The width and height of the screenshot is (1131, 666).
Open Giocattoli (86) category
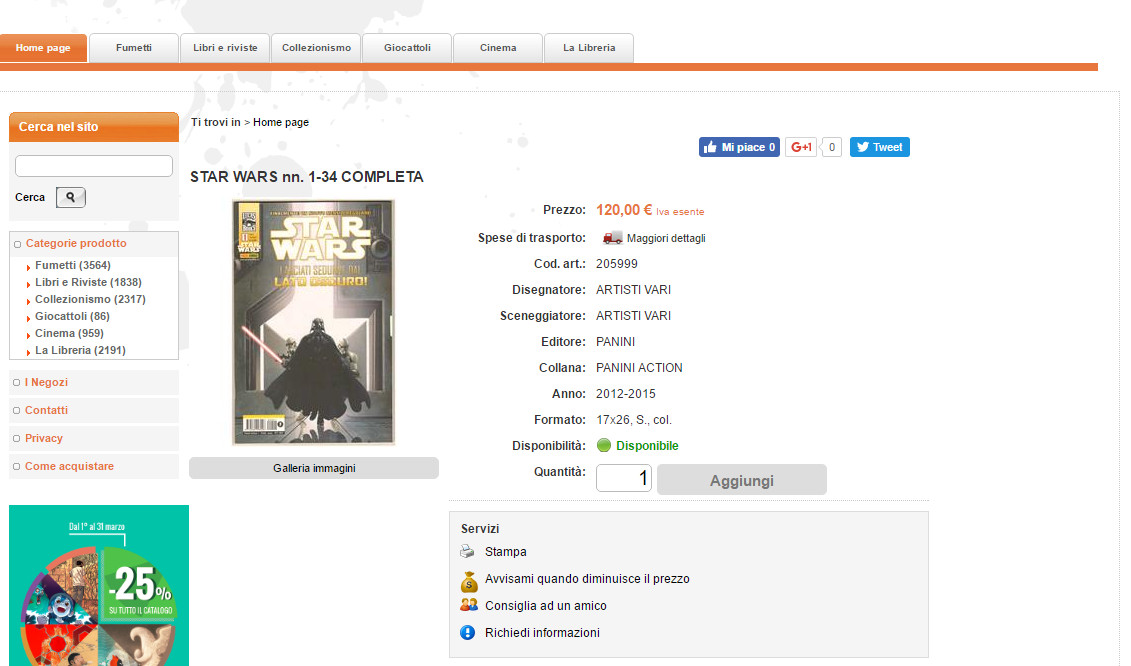tap(72, 316)
